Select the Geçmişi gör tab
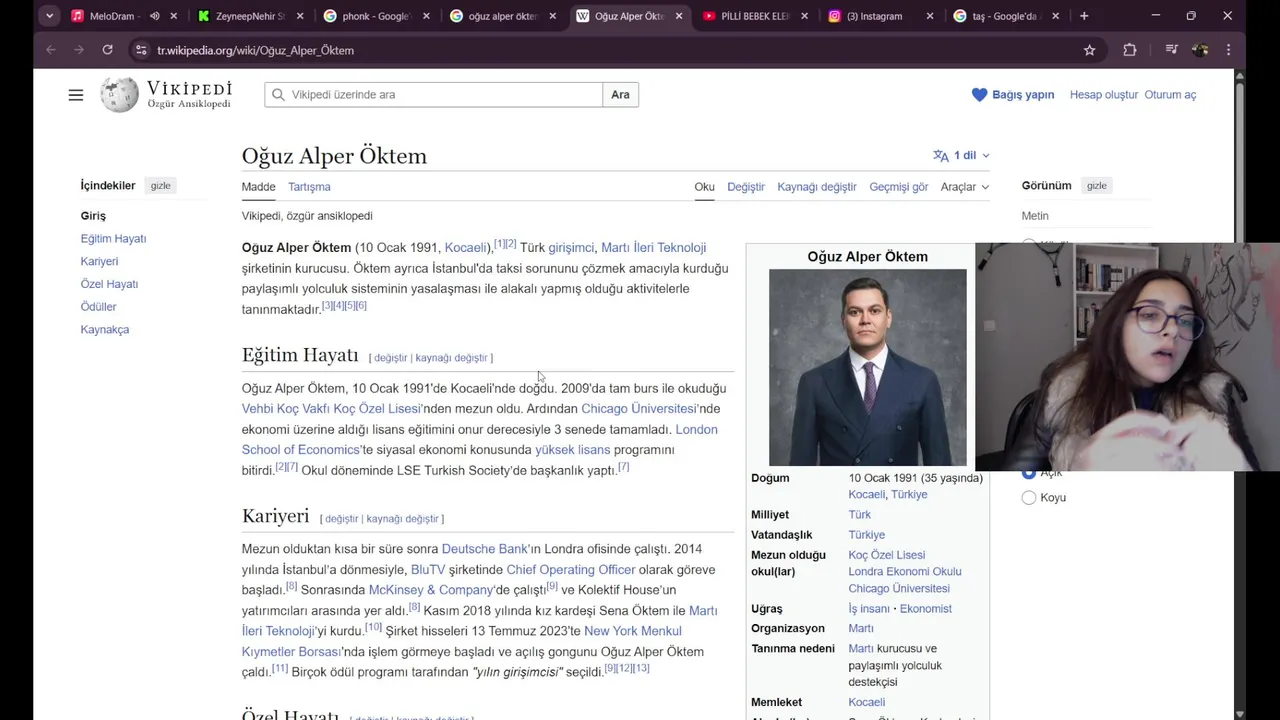Viewport: 1280px width, 720px height. (x=899, y=187)
